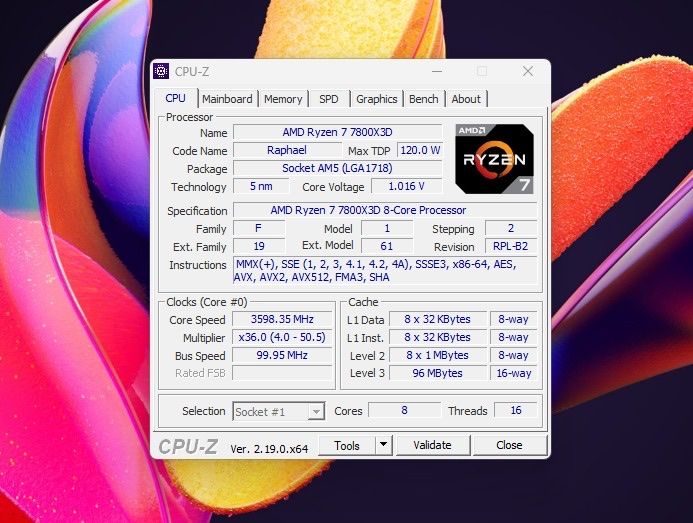Click the Stepping value 2
This screenshot has width=693, height=523.
coord(511,228)
